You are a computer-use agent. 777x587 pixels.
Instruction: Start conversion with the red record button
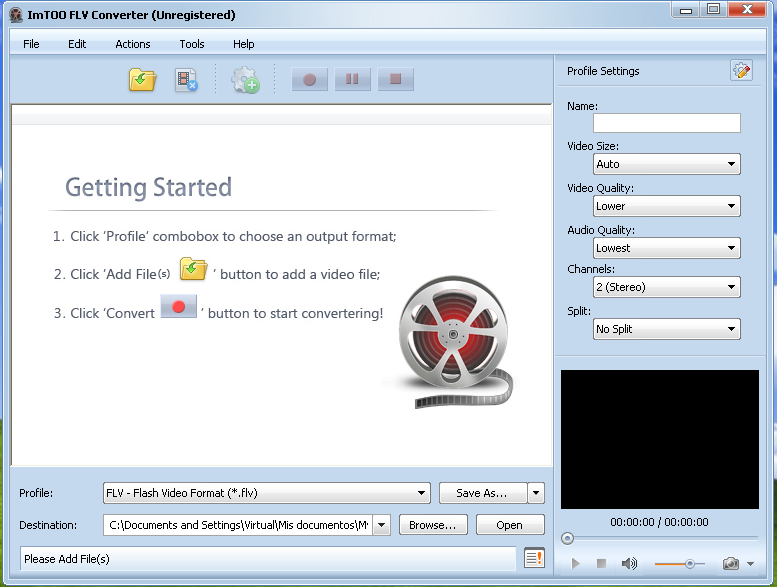pyautogui.click(x=310, y=79)
